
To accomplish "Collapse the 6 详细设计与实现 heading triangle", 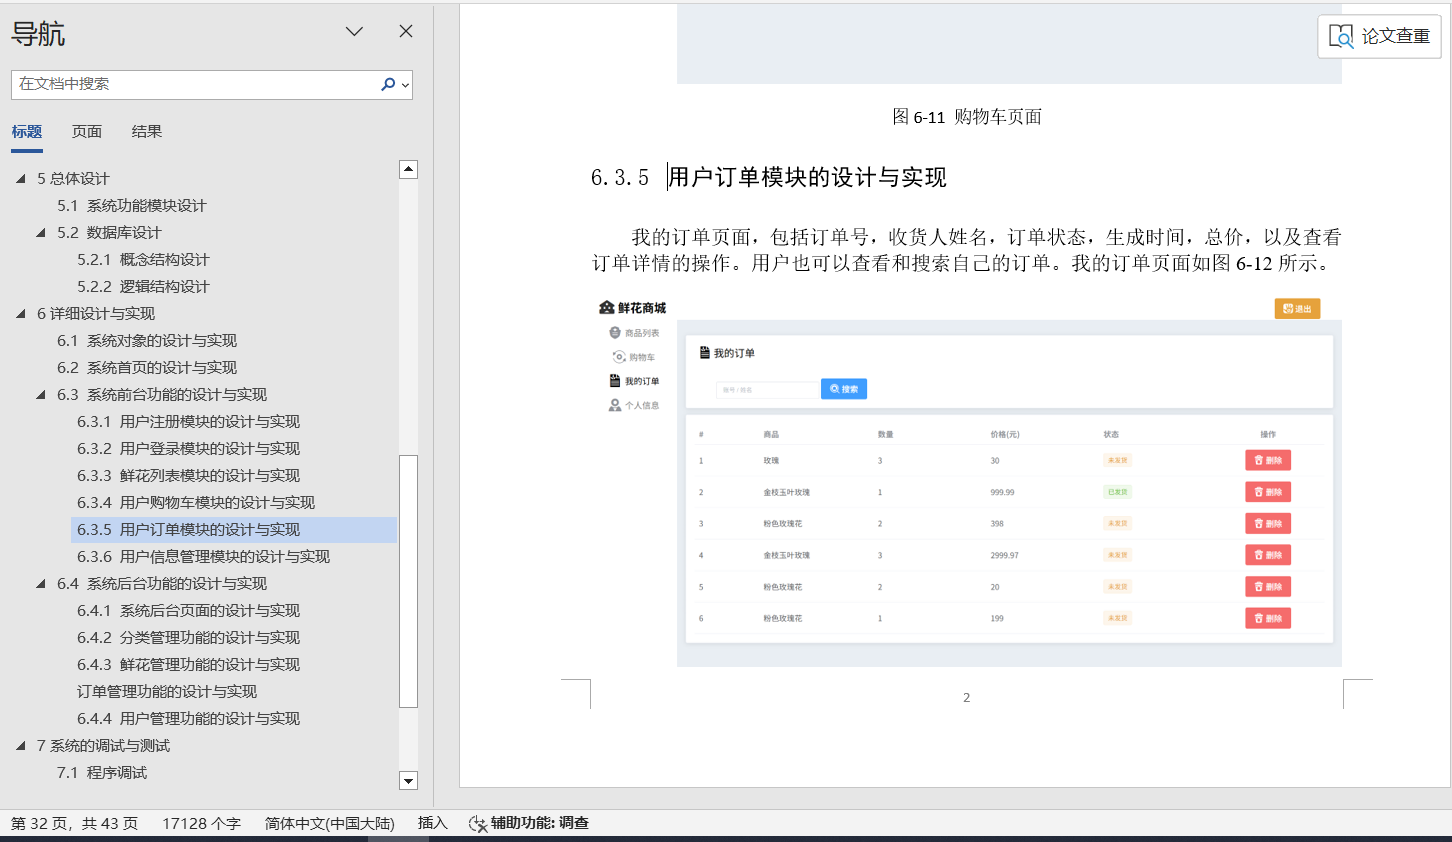I will click(21, 313).
